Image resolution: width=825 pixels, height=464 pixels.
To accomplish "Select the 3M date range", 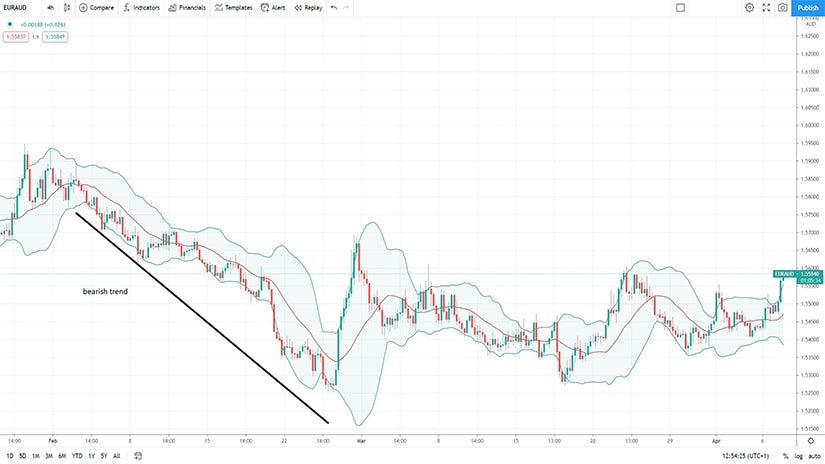I will pos(49,456).
